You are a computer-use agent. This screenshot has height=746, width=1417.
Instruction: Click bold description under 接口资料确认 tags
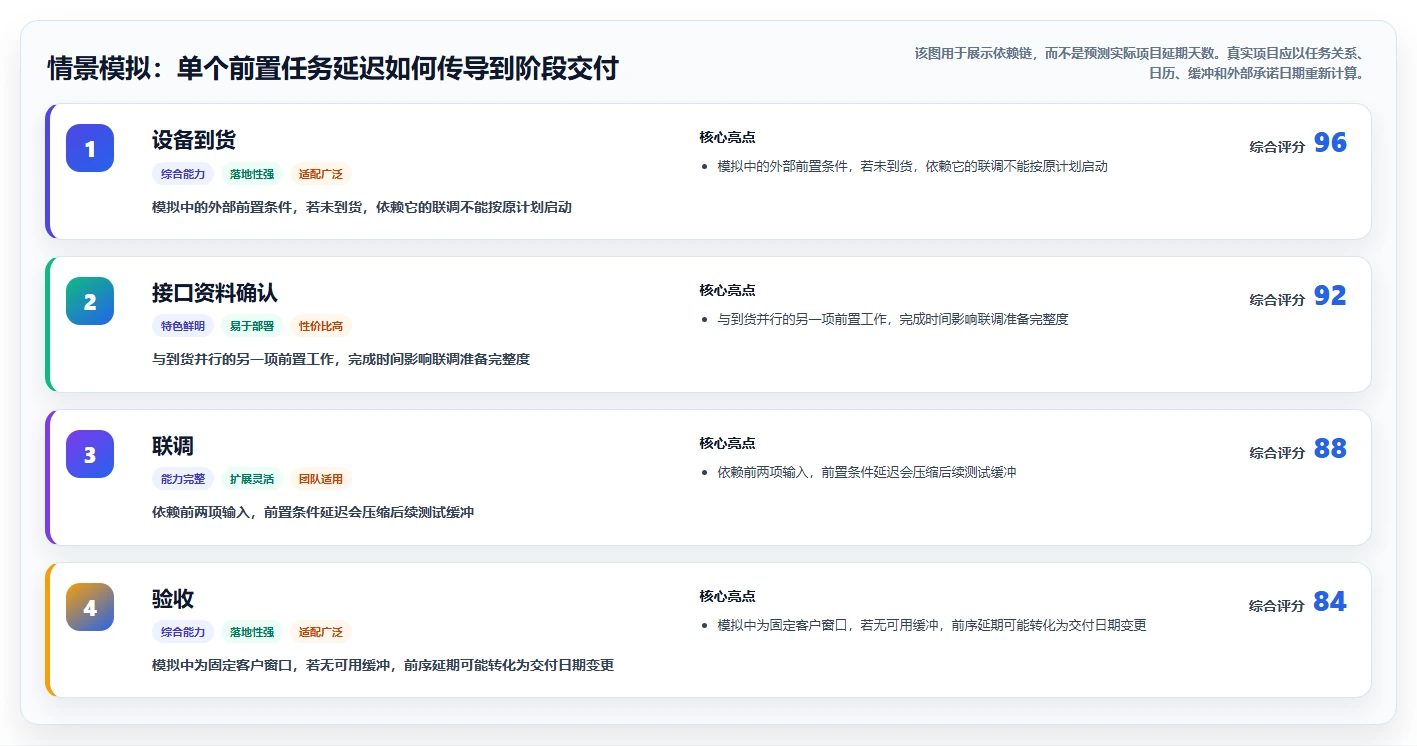(x=341, y=359)
